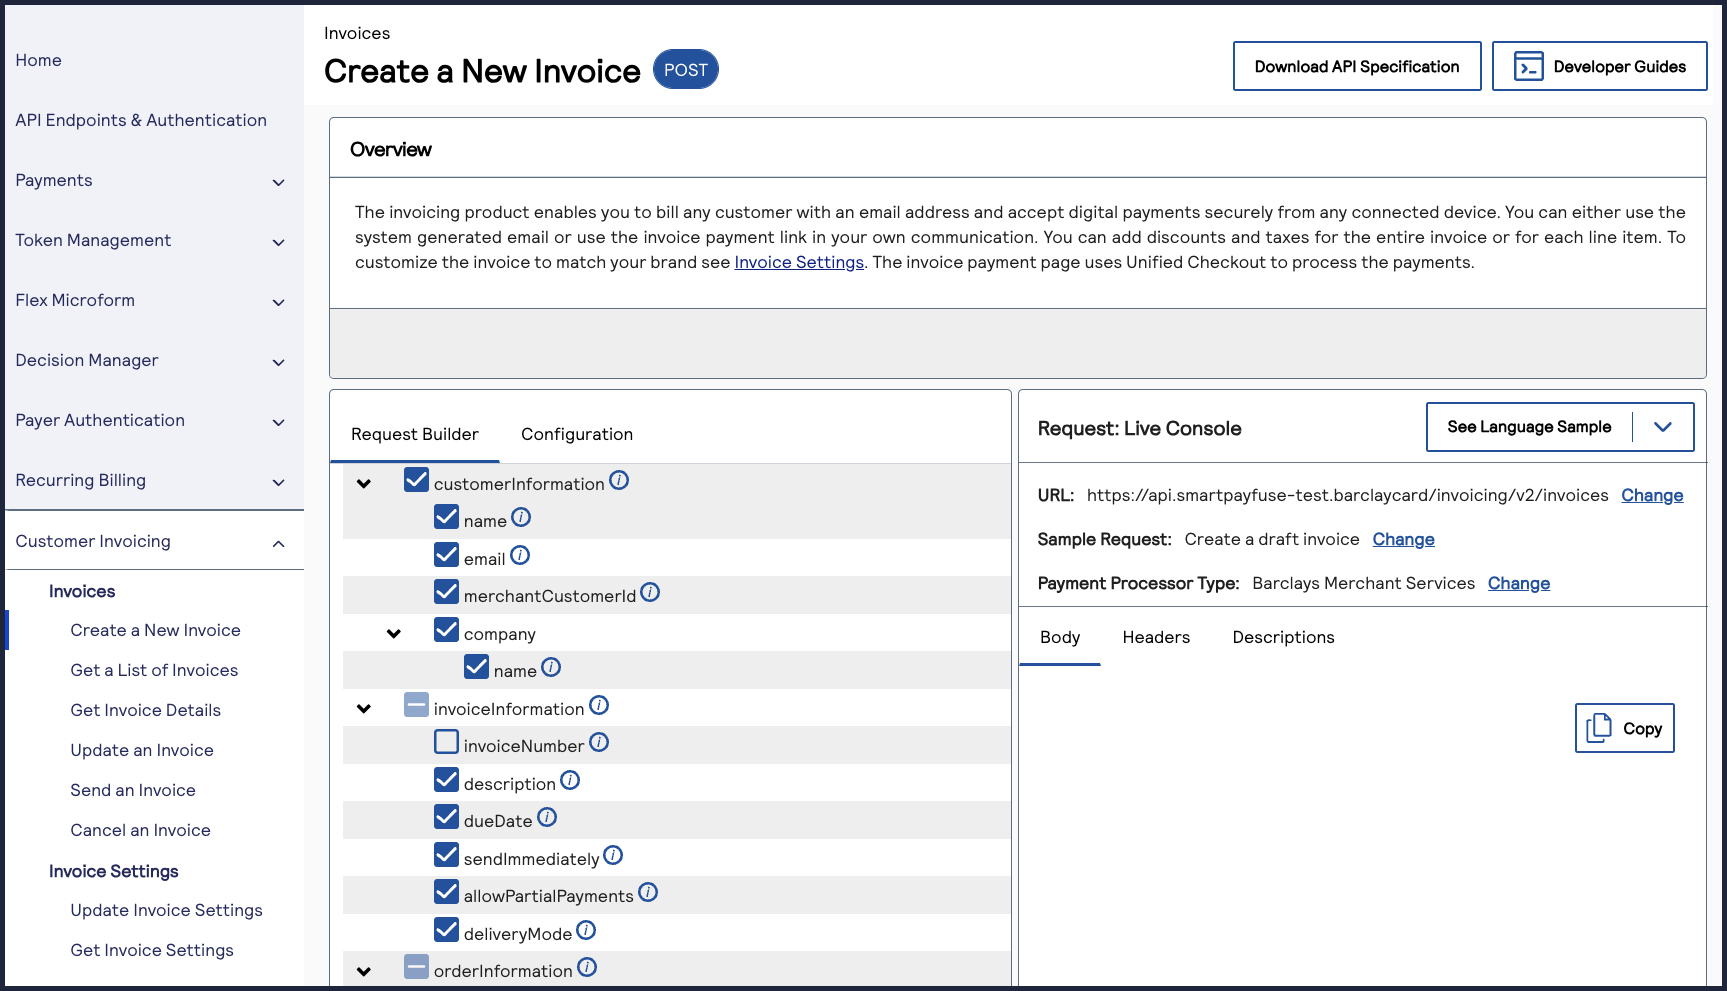This screenshot has height=991, width=1727.
Task: Click the Developer Guides terminal icon
Action: (x=1526, y=66)
